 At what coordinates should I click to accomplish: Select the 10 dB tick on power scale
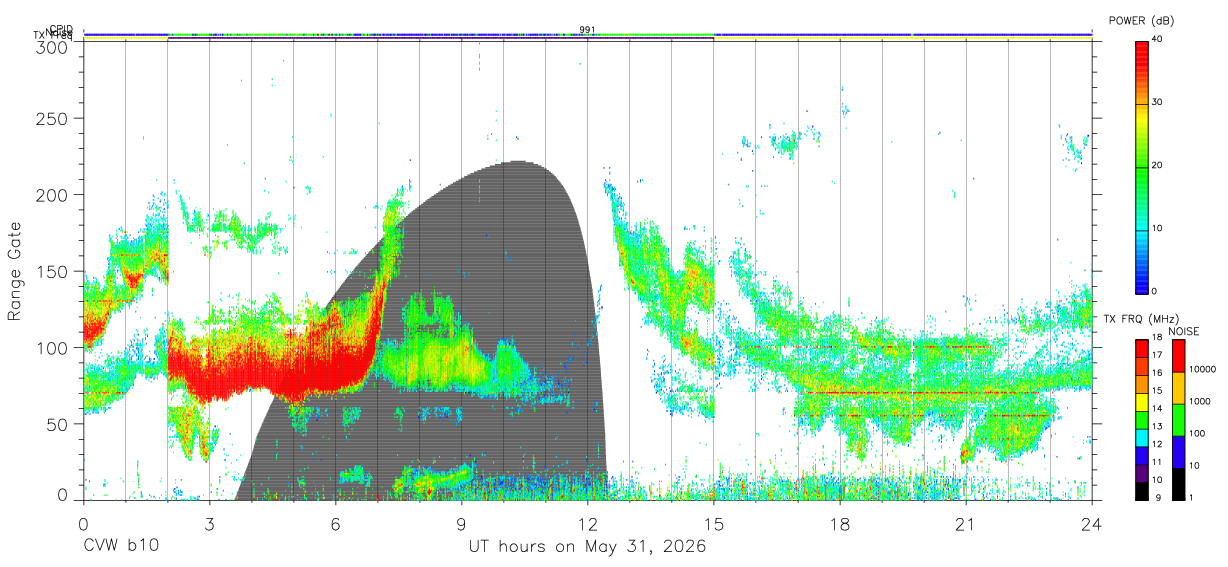[x=1158, y=228]
